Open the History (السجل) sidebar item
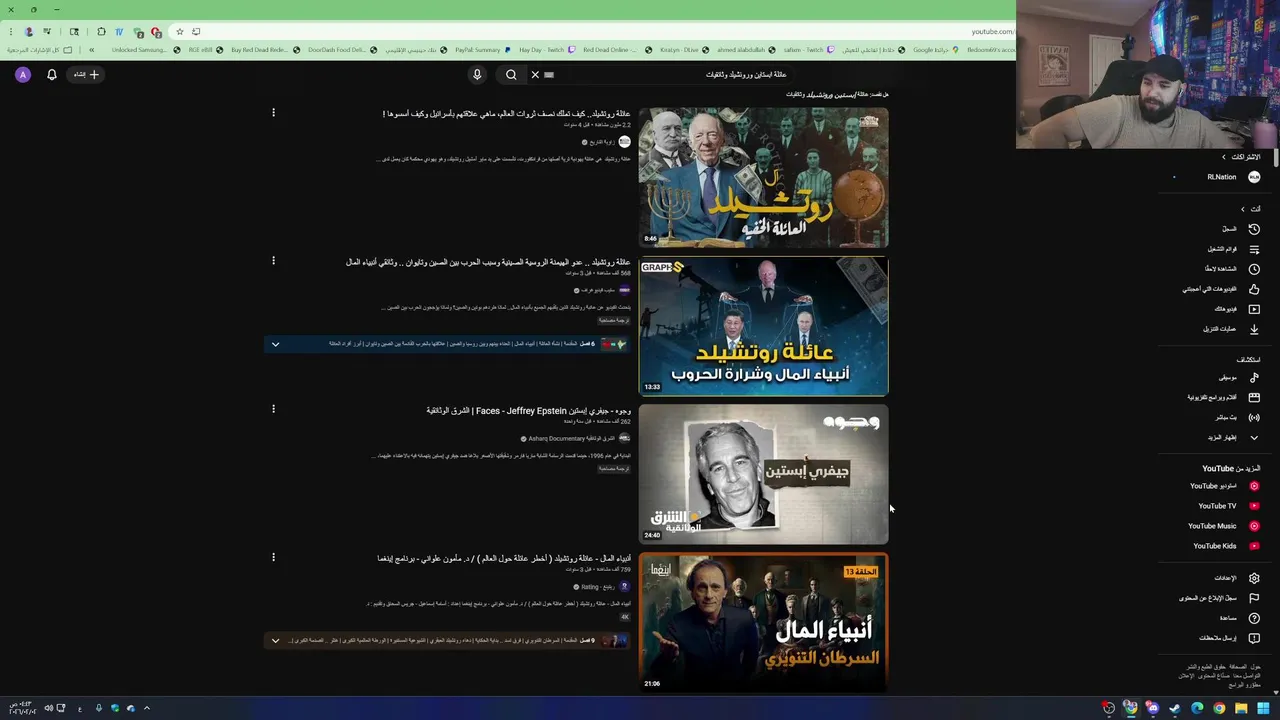 (x=1239, y=229)
